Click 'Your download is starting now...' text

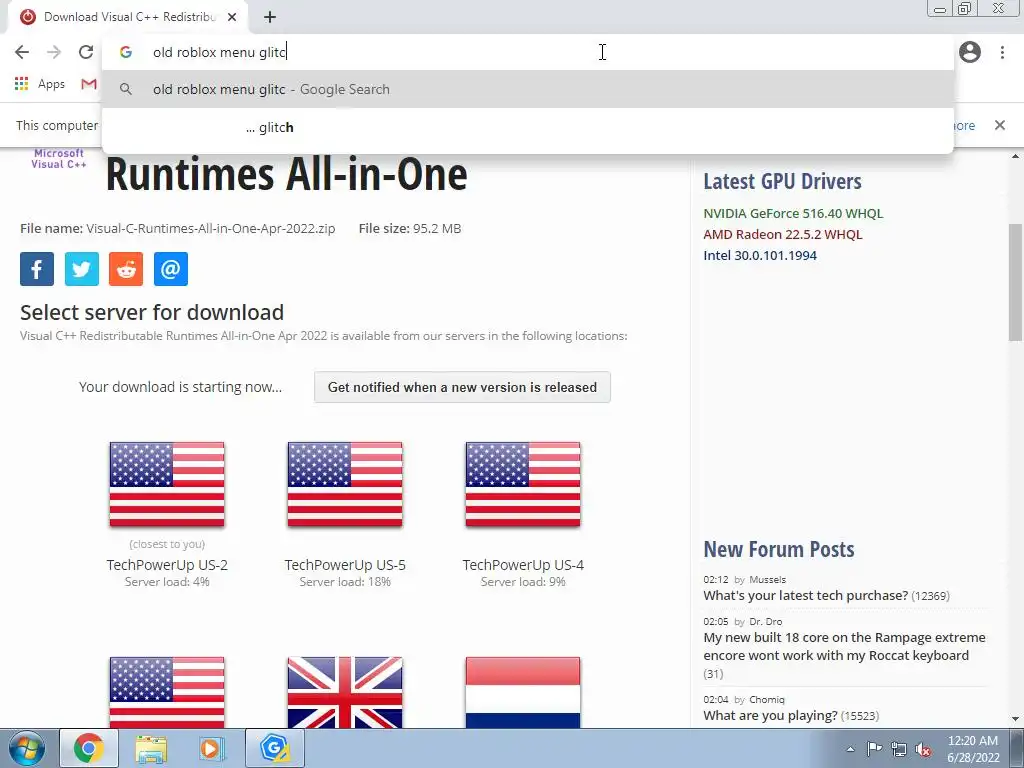point(180,387)
